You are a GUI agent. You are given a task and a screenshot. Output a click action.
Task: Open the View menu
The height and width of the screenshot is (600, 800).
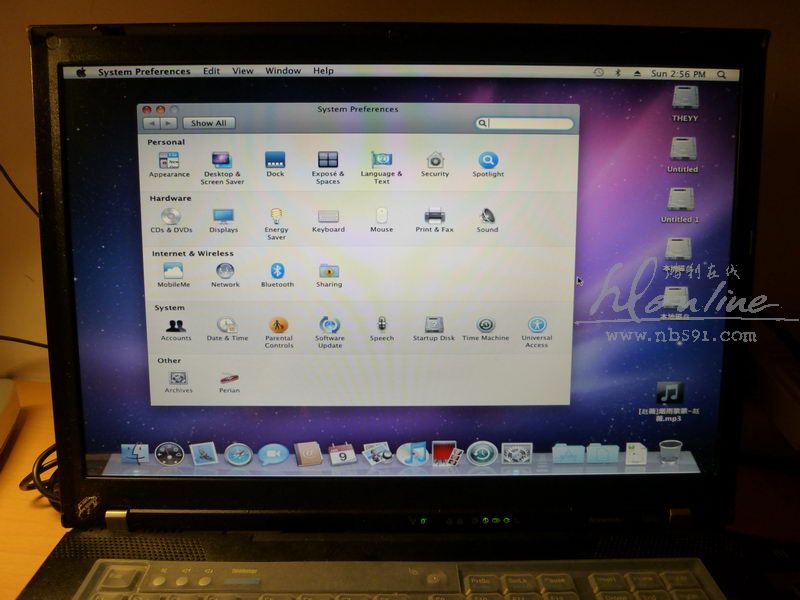[243, 72]
